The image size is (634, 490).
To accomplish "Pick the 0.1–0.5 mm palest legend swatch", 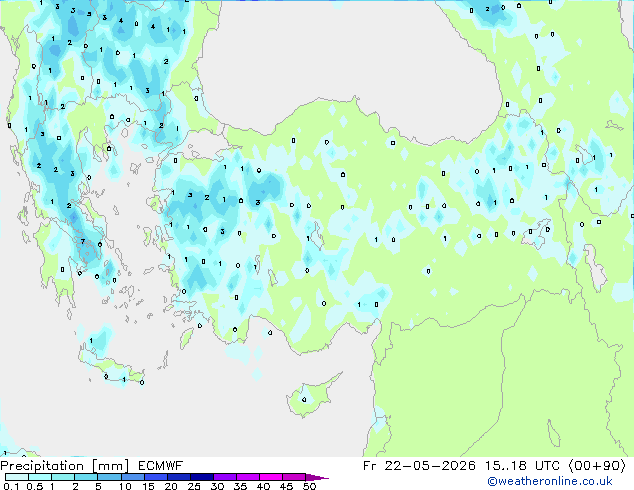I will pyautogui.click(x=17, y=477).
